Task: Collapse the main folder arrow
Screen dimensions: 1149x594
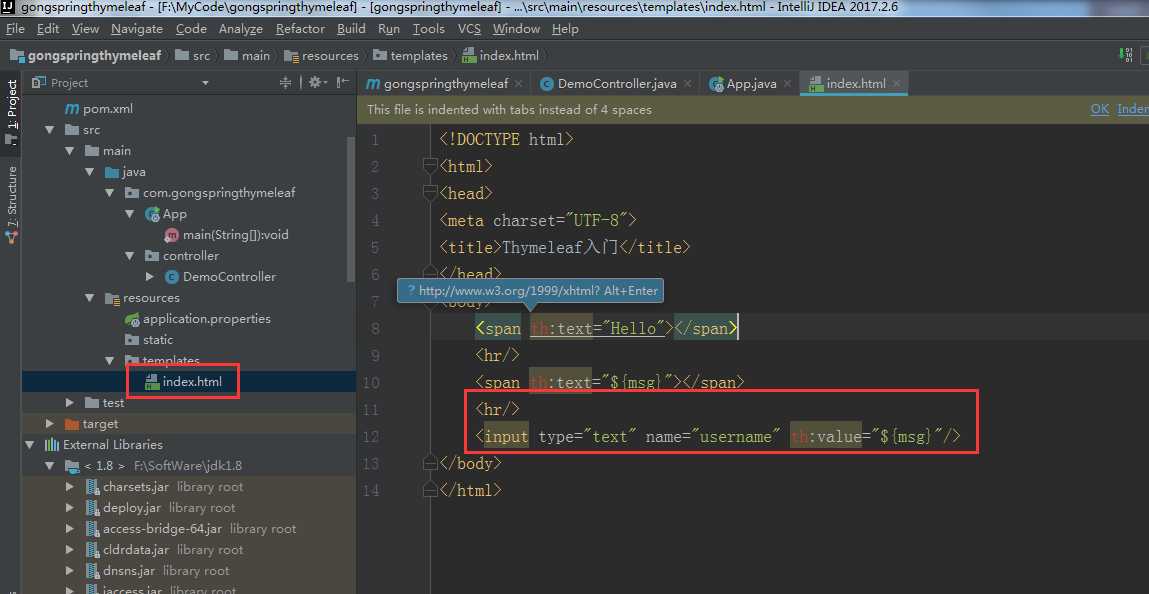Action: [x=70, y=151]
